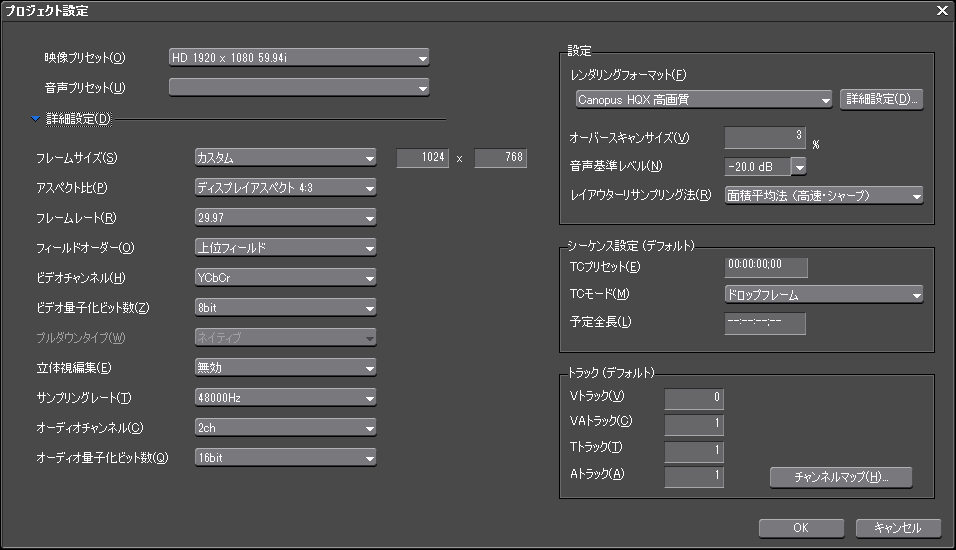Open チャンネルマップ(H)... button
The height and width of the screenshot is (550, 956).
coord(841,477)
